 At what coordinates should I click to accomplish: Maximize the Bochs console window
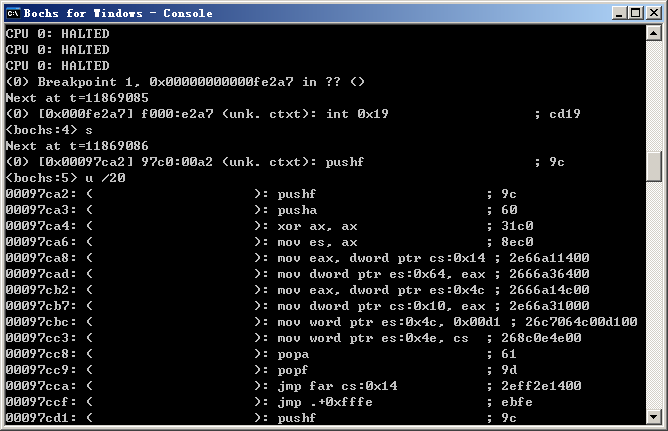pos(636,13)
